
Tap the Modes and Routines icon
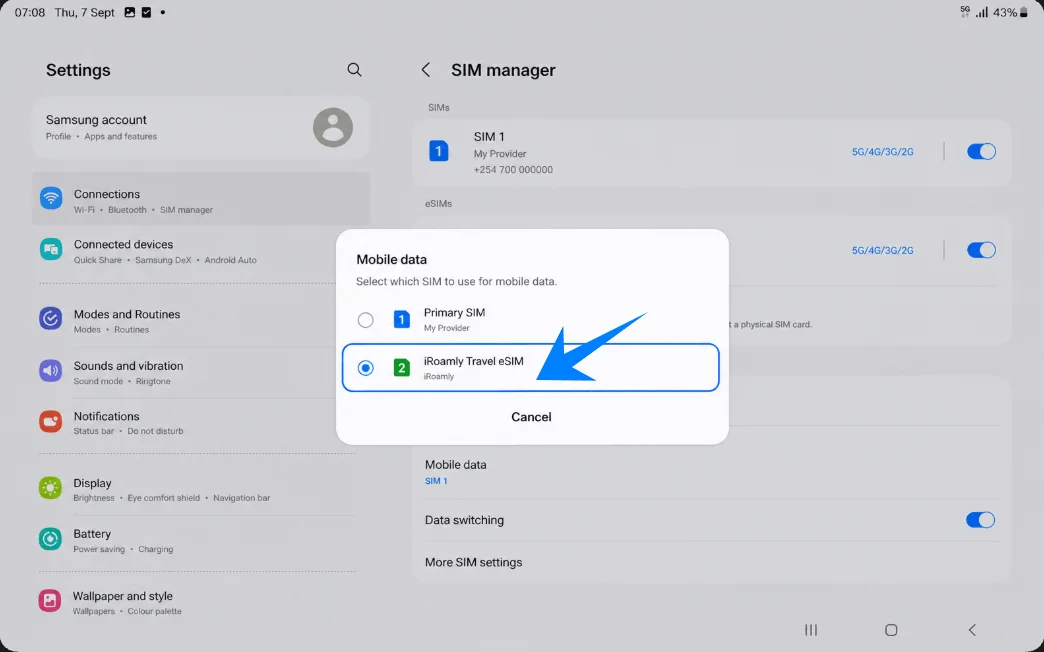pos(51,318)
